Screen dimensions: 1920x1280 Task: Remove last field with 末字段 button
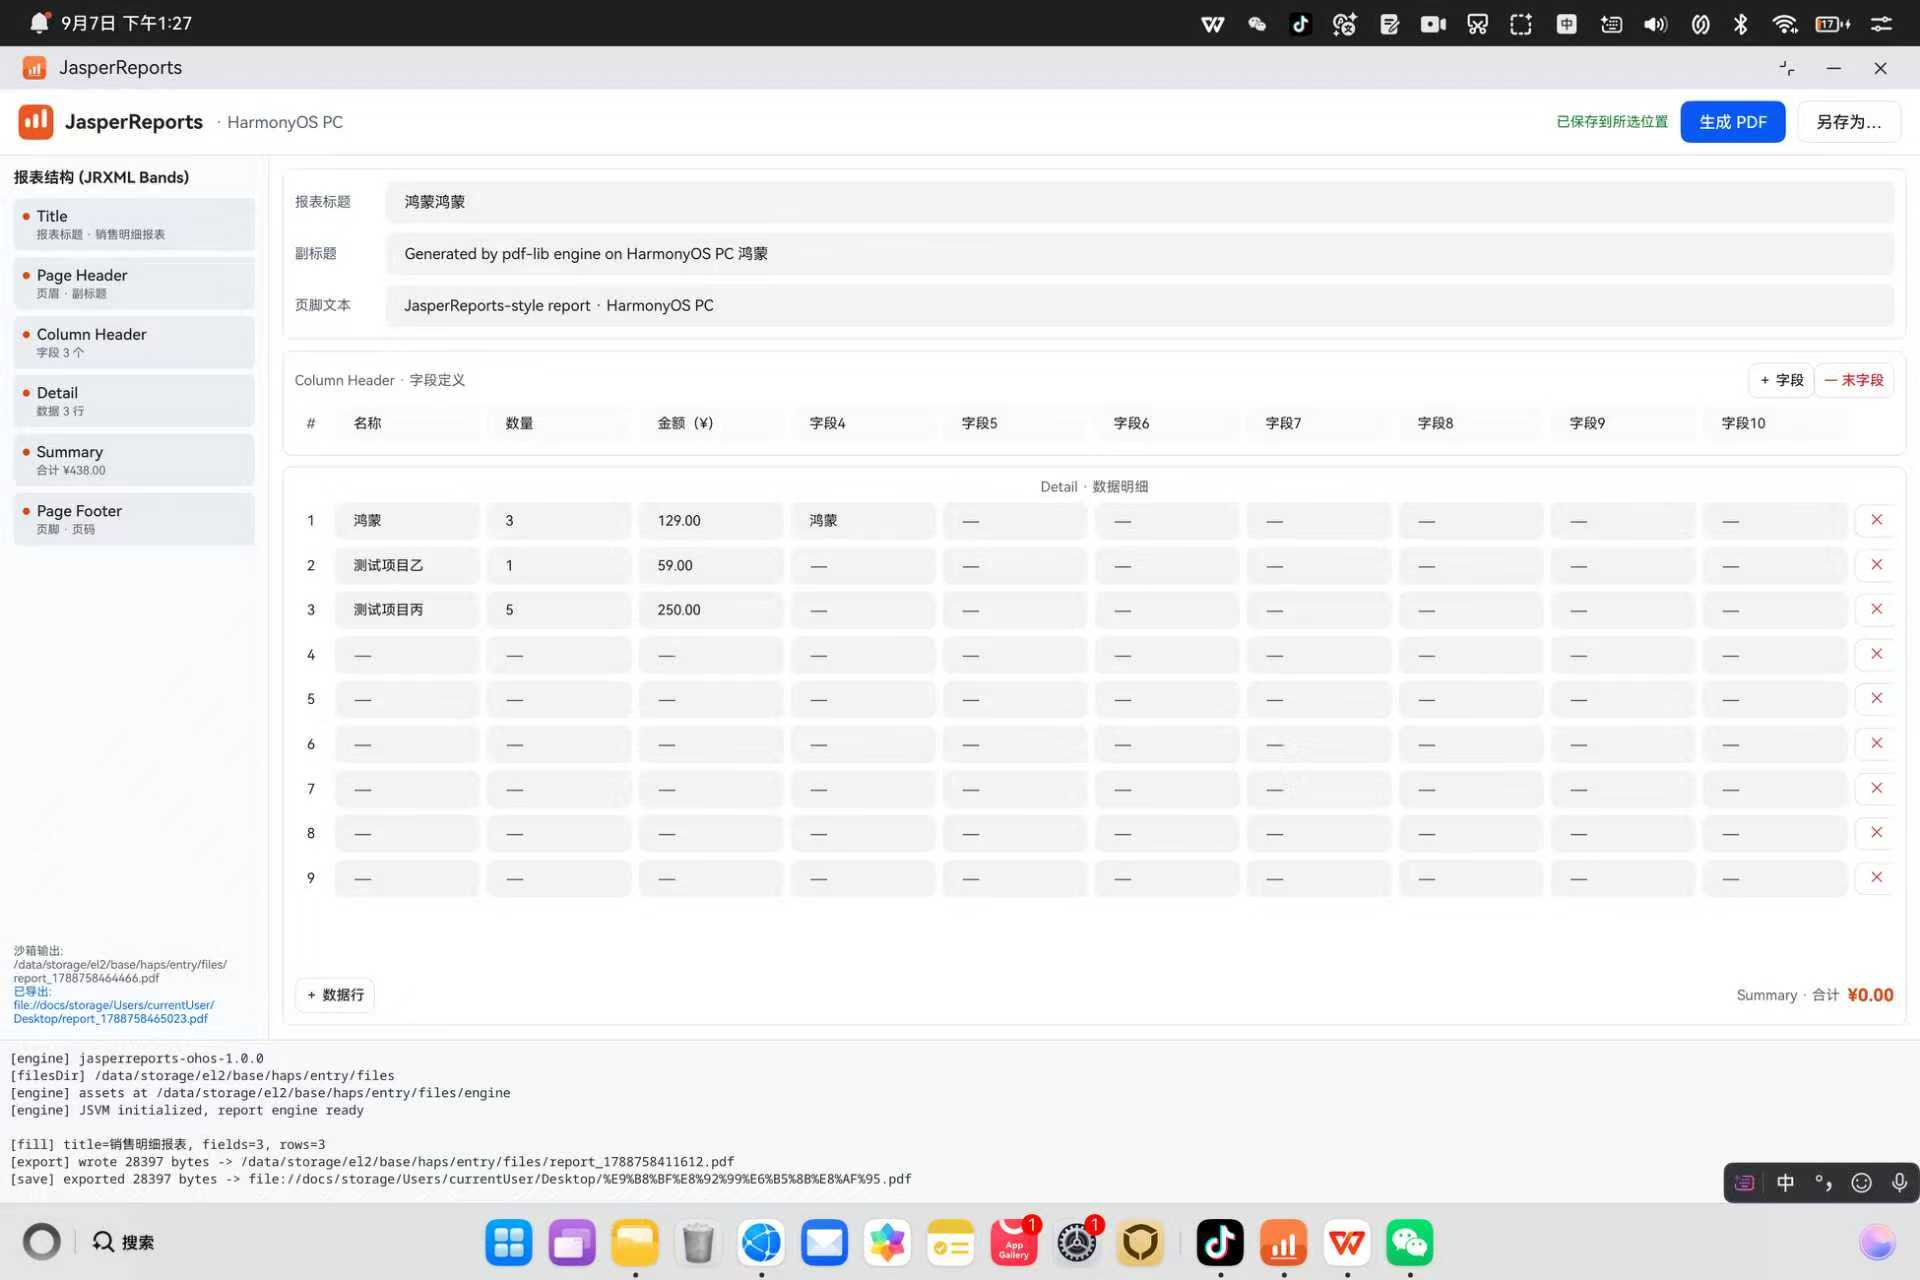tap(1853, 380)
